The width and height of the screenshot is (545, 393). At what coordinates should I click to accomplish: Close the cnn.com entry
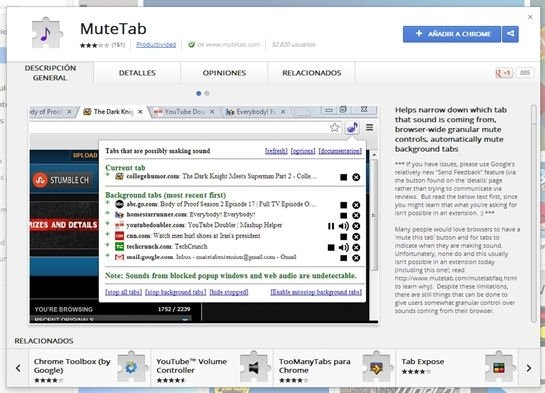pyautogui.click(x=356, y=237)
